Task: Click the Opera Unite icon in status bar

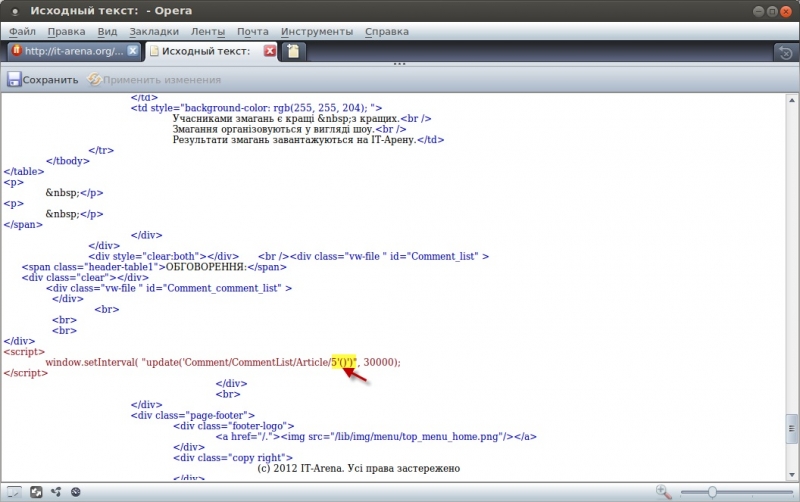Action: 36,492
